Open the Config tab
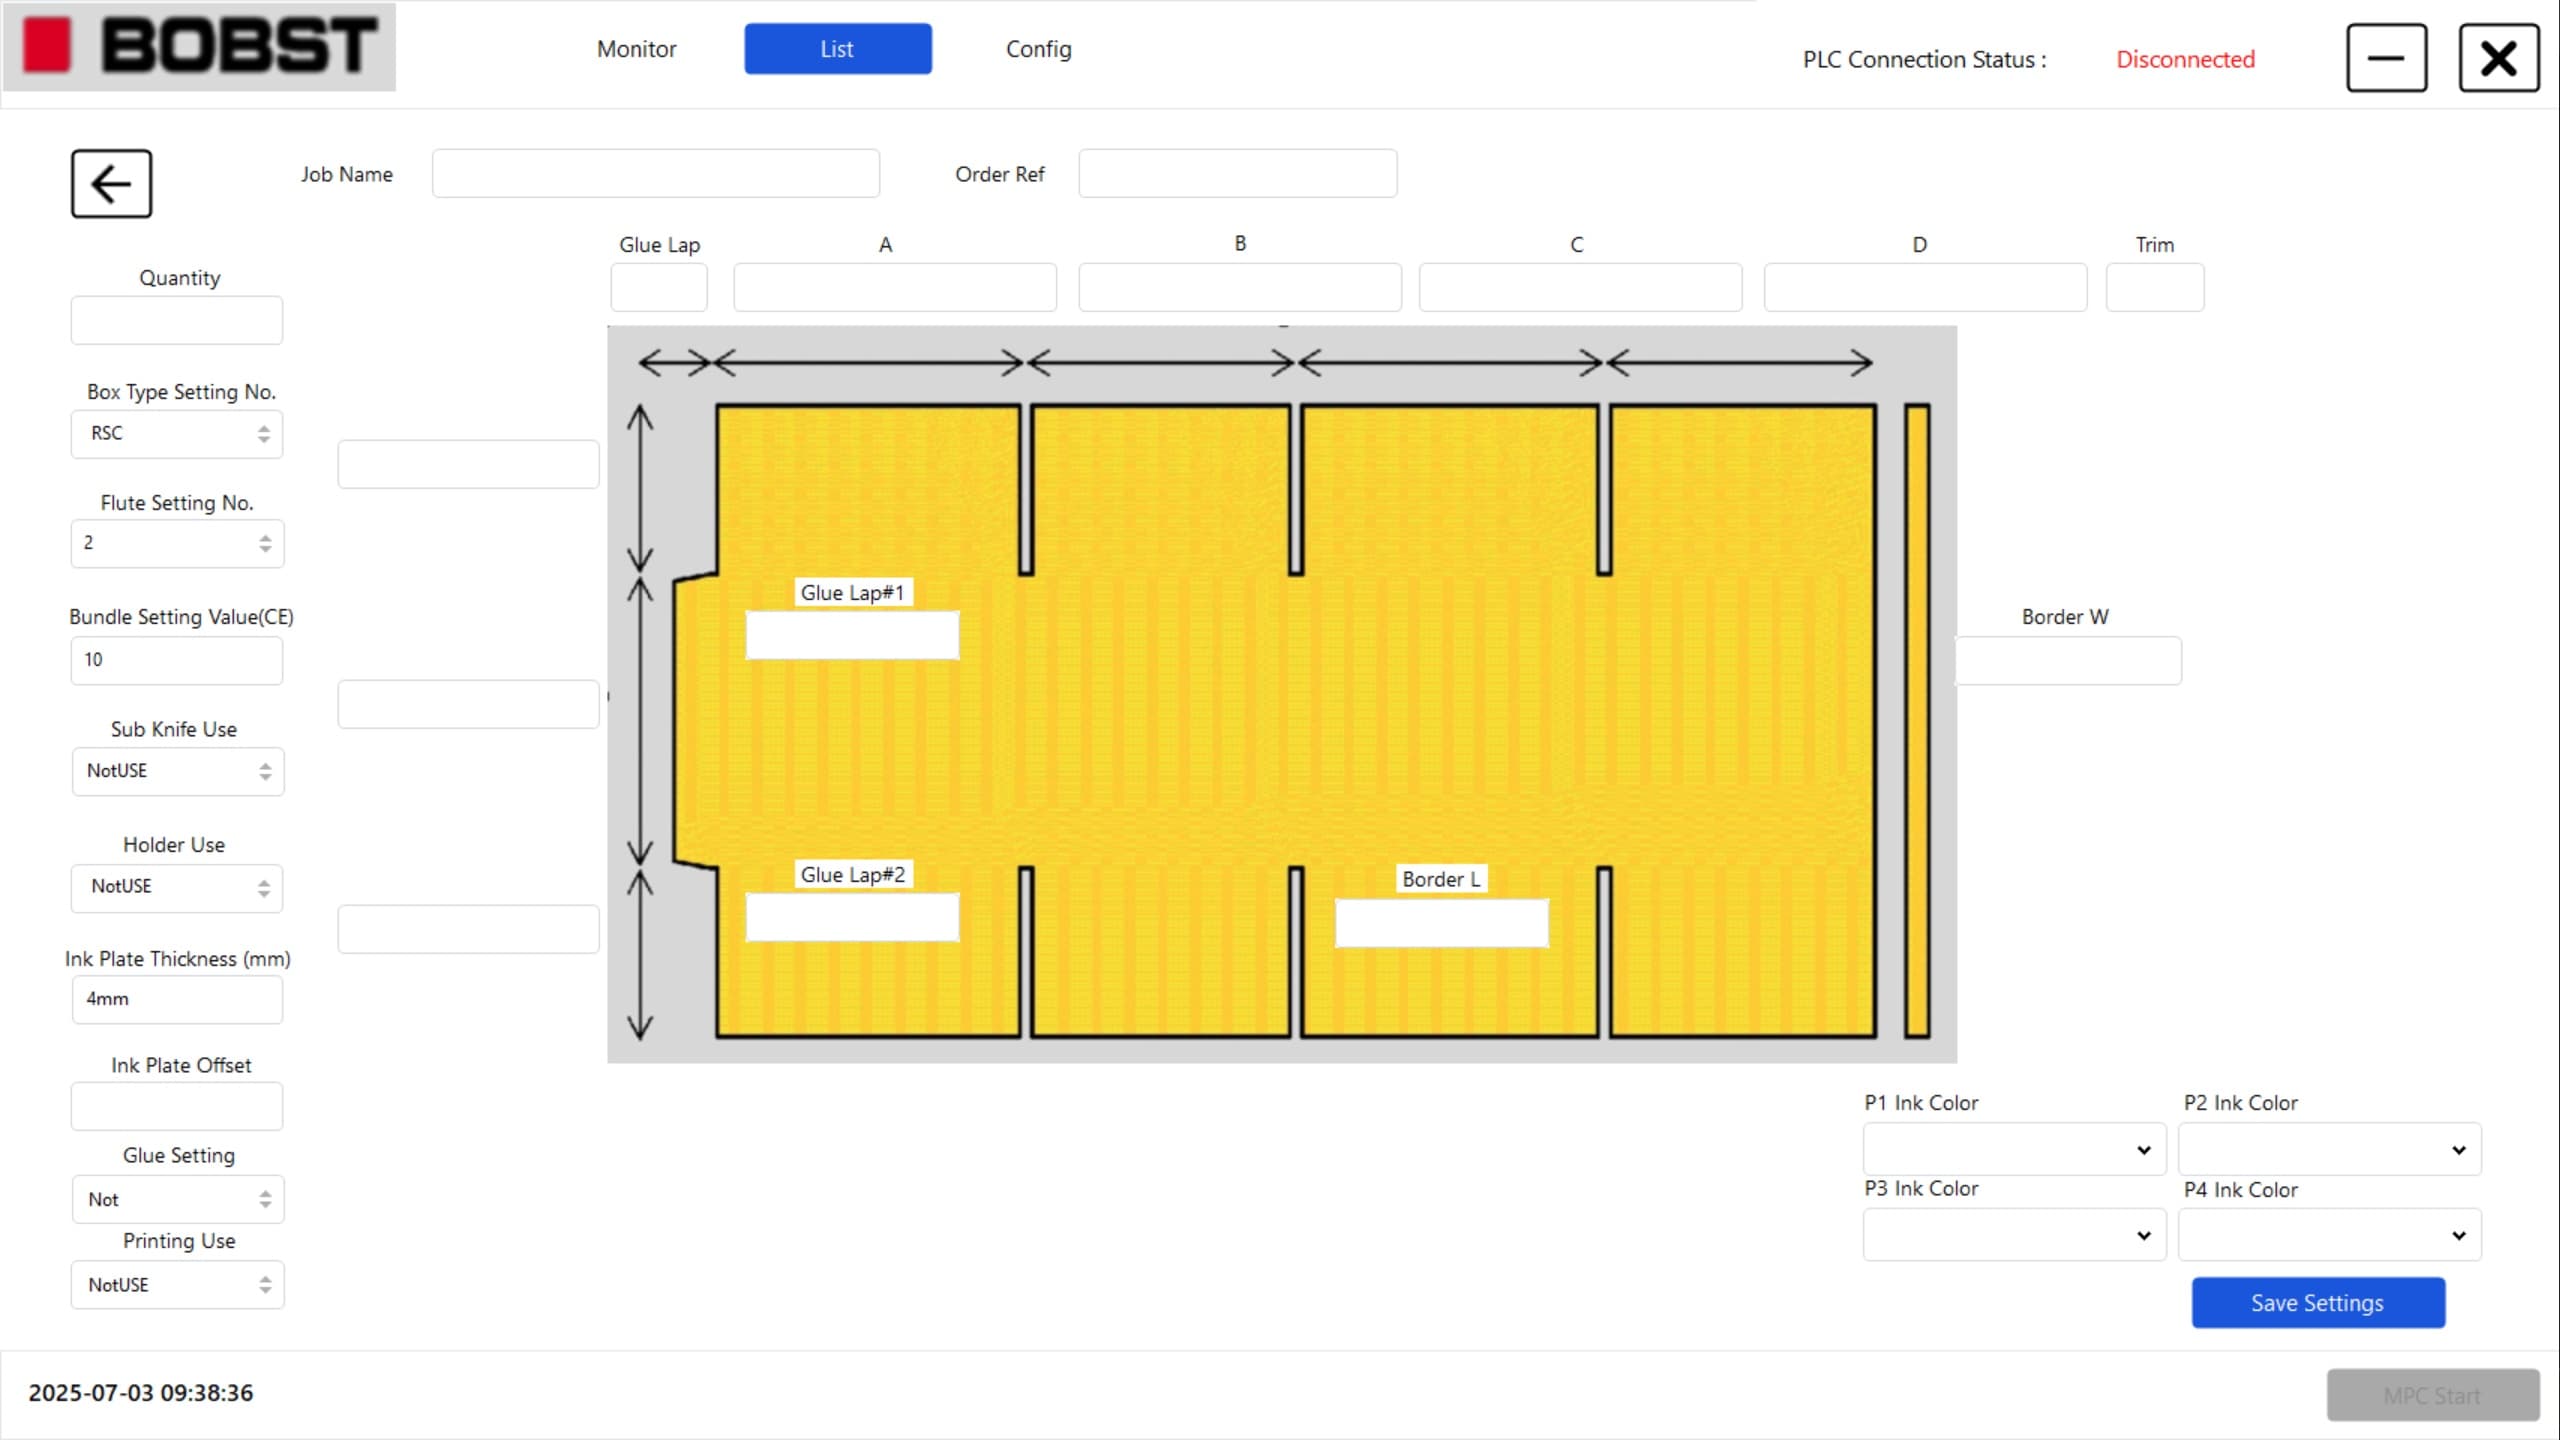This screenshot has width=2560, height=1440. tap(1038, 49)
